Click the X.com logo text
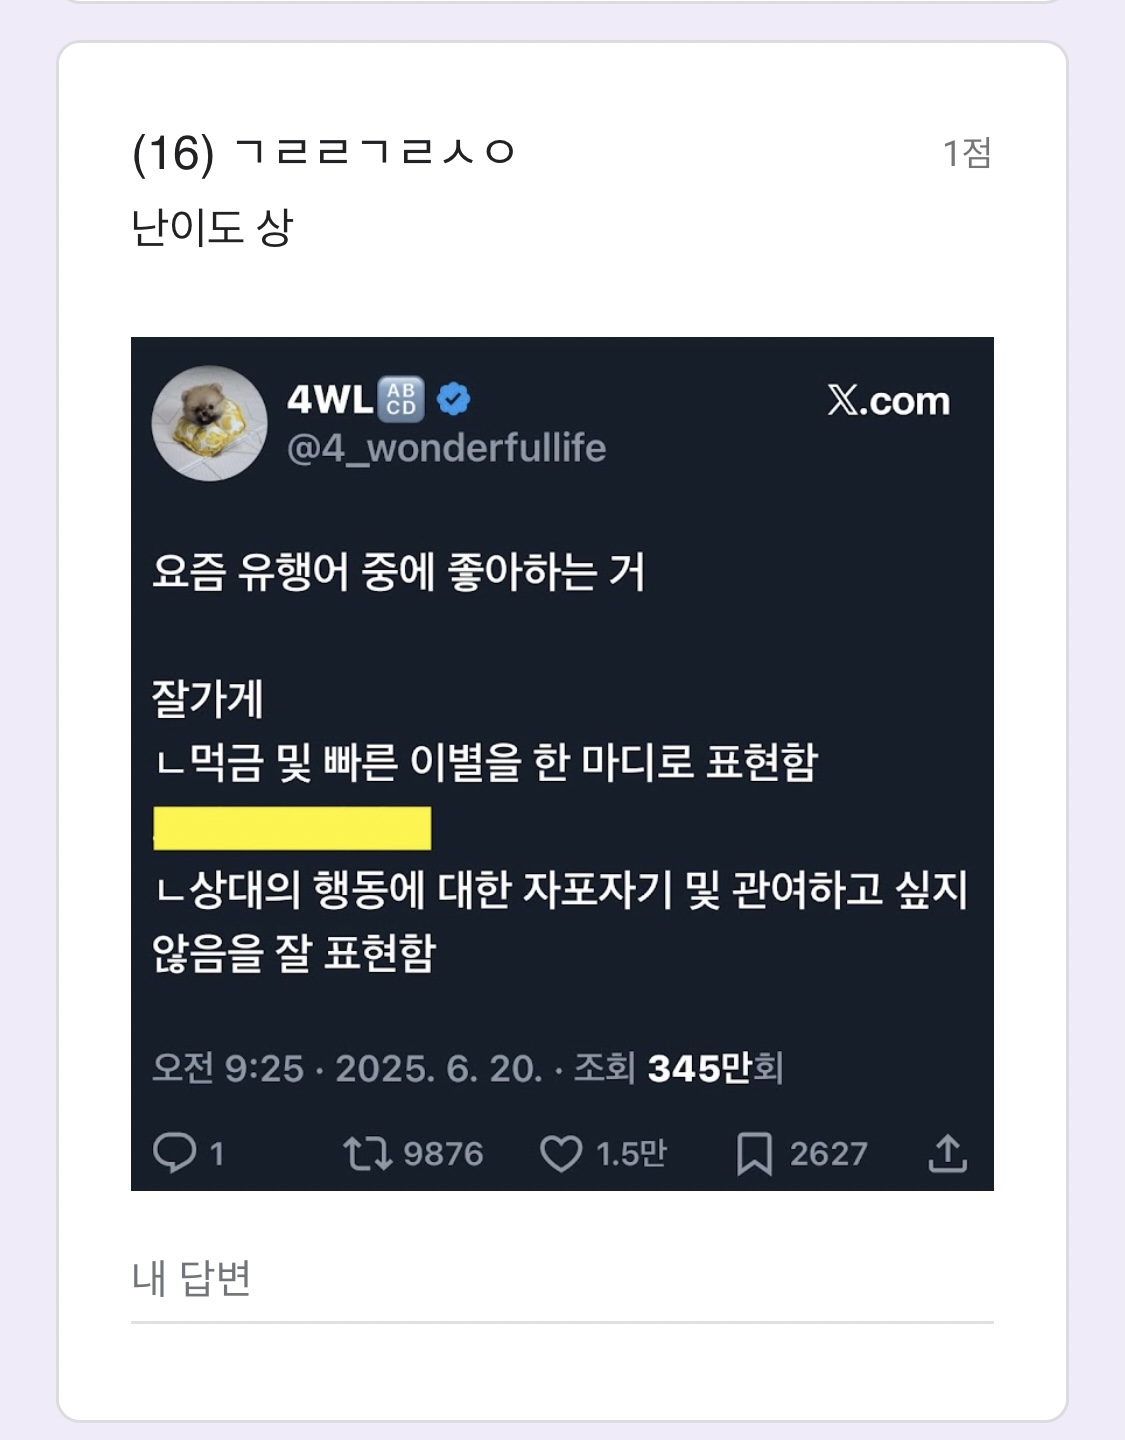 (x=889, y=400)
